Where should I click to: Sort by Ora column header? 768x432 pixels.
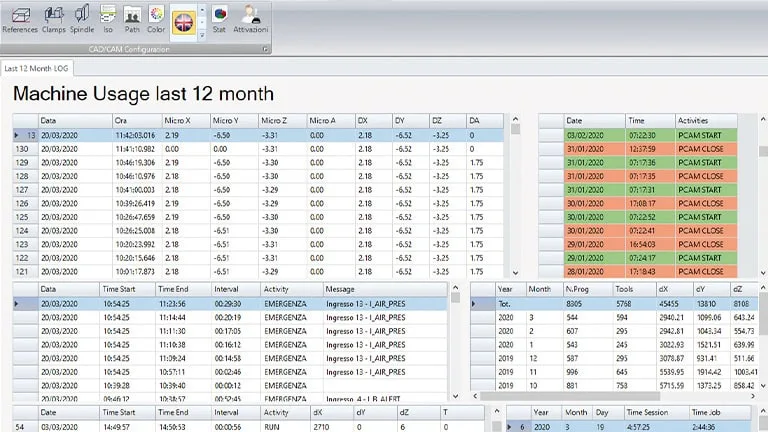coord(137,120)
